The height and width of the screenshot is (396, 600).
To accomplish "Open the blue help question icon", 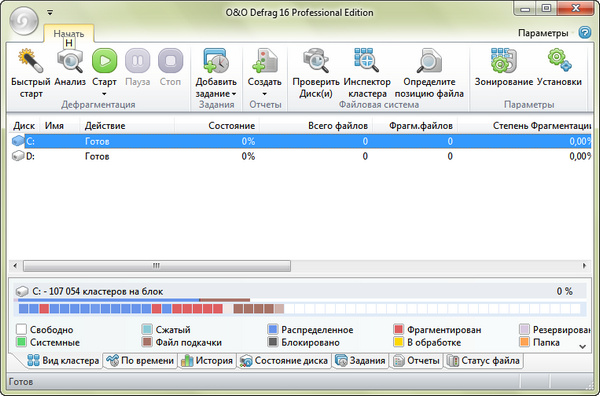I will coord(584,33).
